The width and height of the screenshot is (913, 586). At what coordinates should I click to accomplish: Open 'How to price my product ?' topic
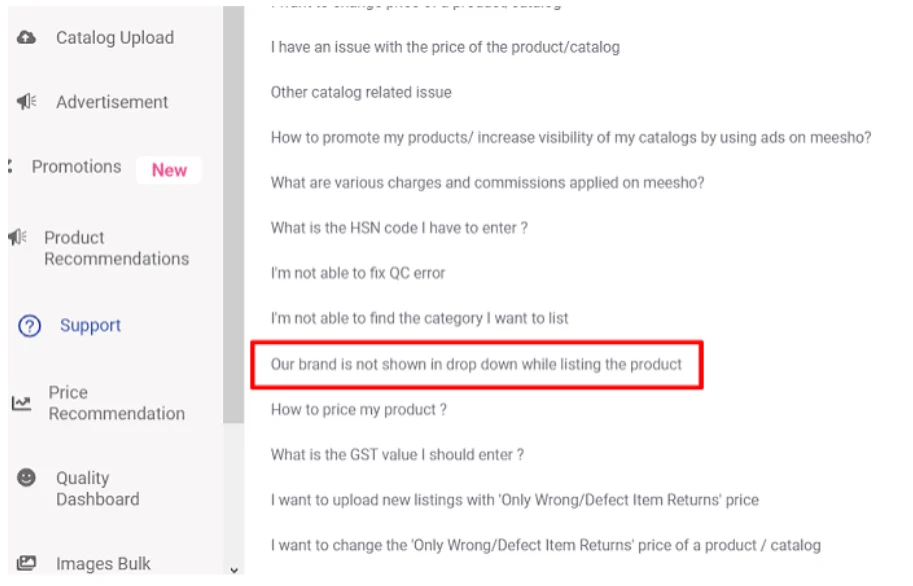(x=359, y=410)
